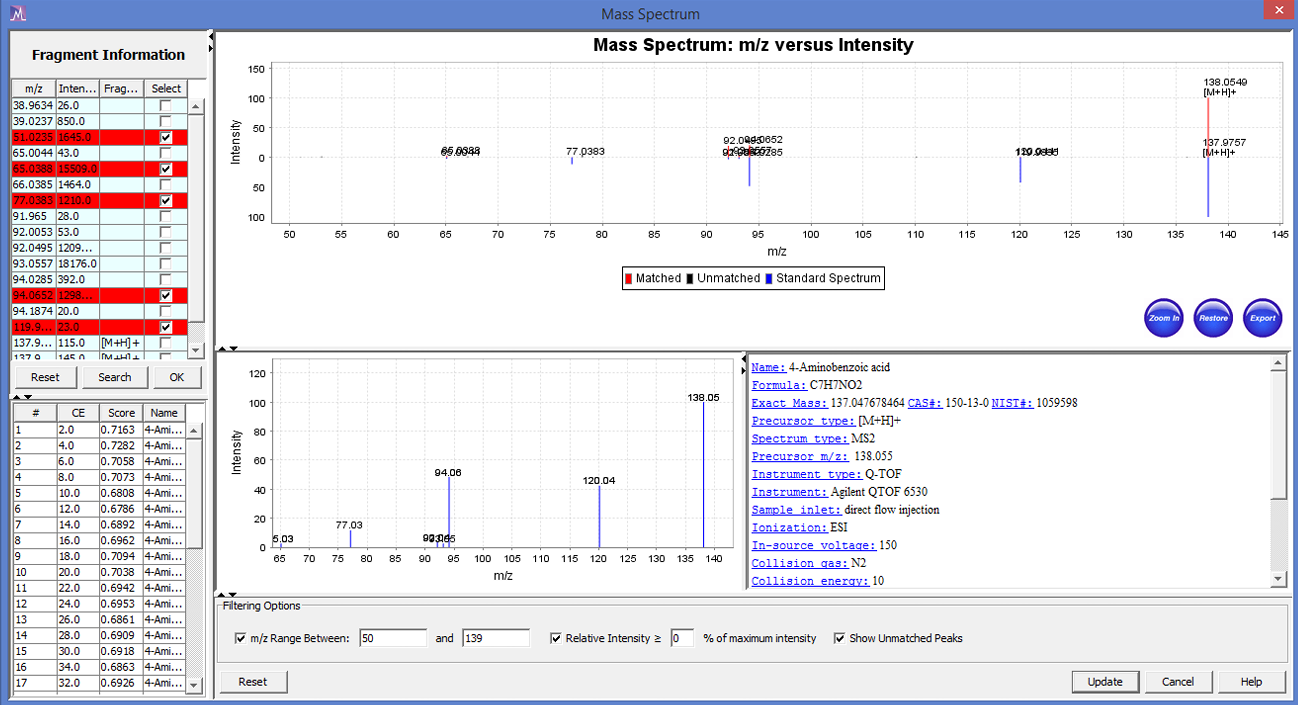Uncheck the 51.0235 fragment checkbox

[x=166, y=137]
